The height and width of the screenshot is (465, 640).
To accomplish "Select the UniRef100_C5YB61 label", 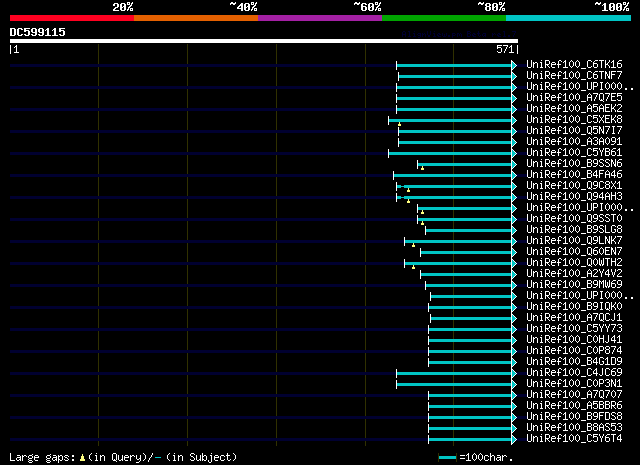I will [x=574, y=153].
